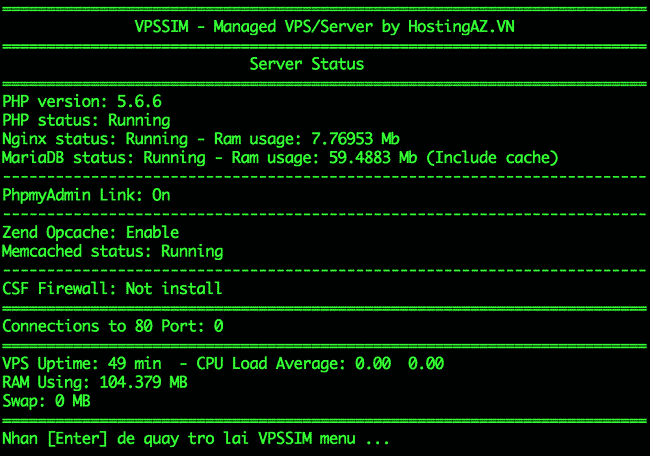Click the RAM Using 104.379 MB line

click(95, 382)
